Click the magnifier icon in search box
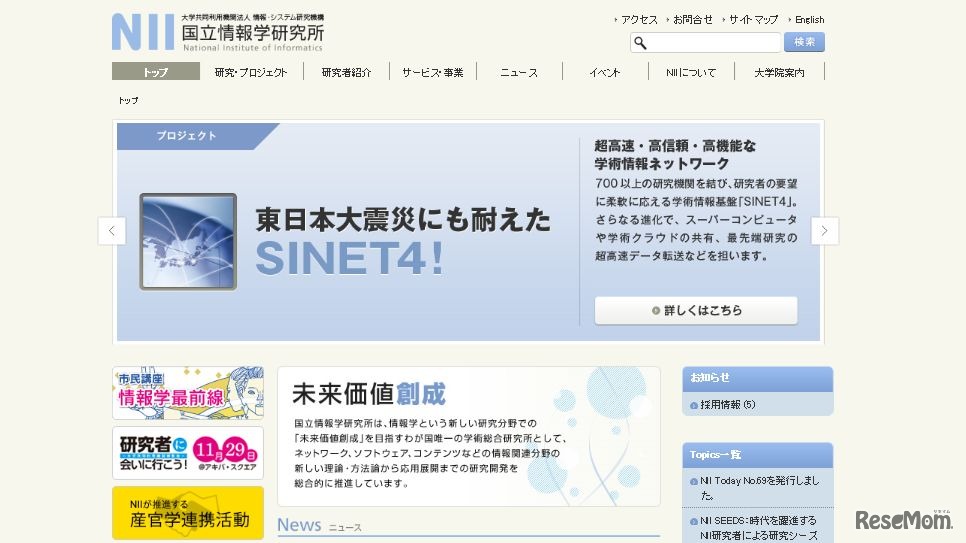 coord(640,43)
